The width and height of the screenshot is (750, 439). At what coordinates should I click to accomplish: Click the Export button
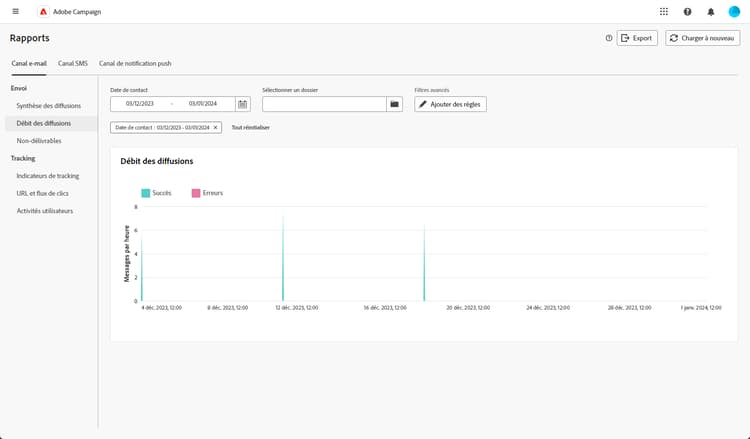(x=637, y=38)
